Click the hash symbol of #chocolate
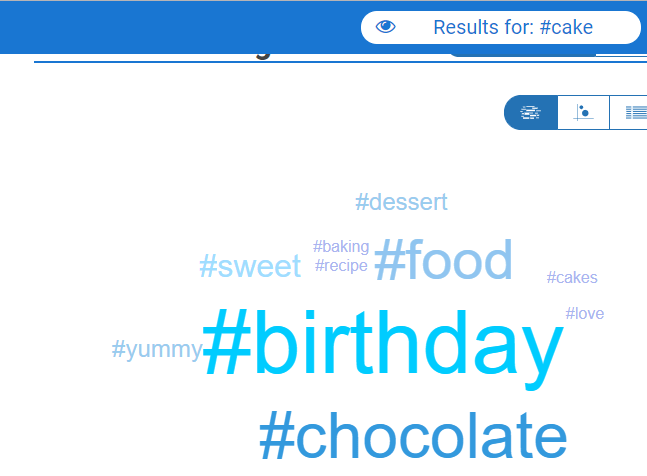This screenshot has width=647, height=476. click(x=277, y=435)
